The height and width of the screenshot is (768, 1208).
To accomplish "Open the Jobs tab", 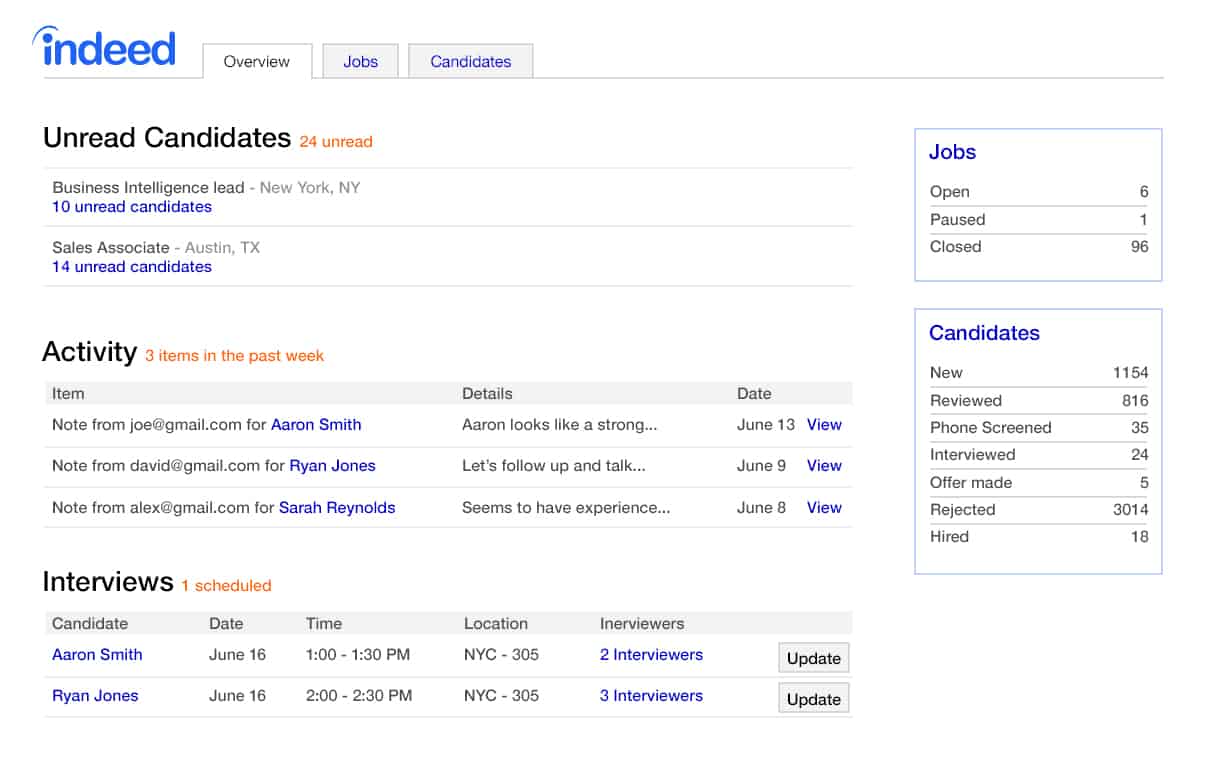I will coord(360,61).
